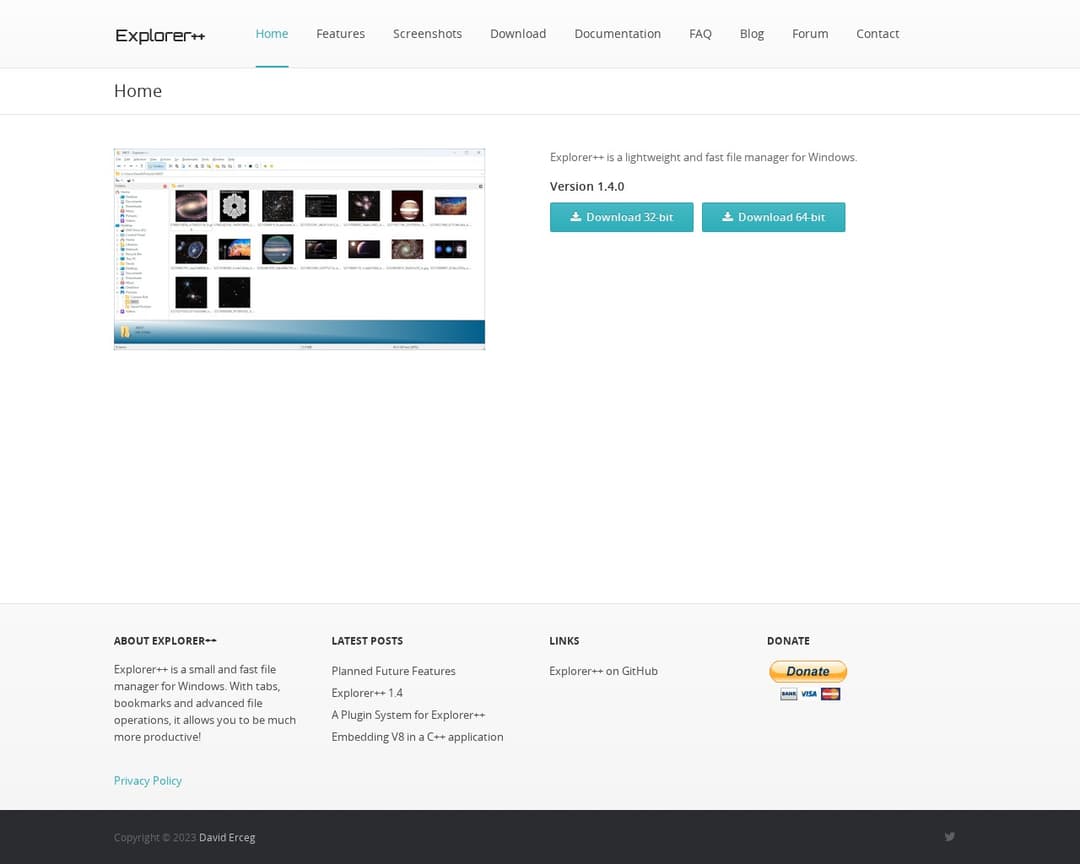Open A Plugin System for Explorer++ post
This screenshot has height=864, width=1080.
click(408, 715)
